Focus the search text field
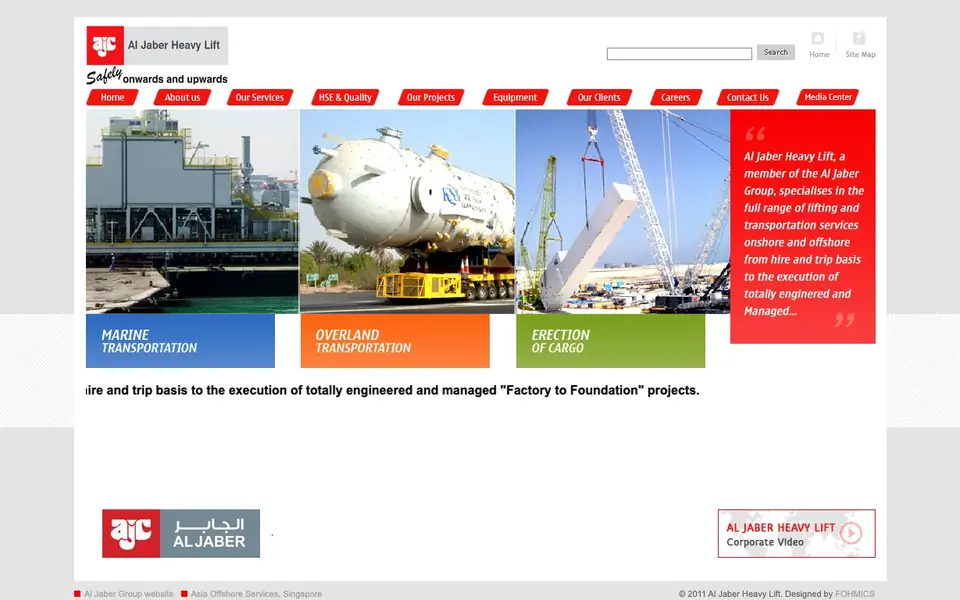This screenshot has width=960, height=600. tap(679, 54)
